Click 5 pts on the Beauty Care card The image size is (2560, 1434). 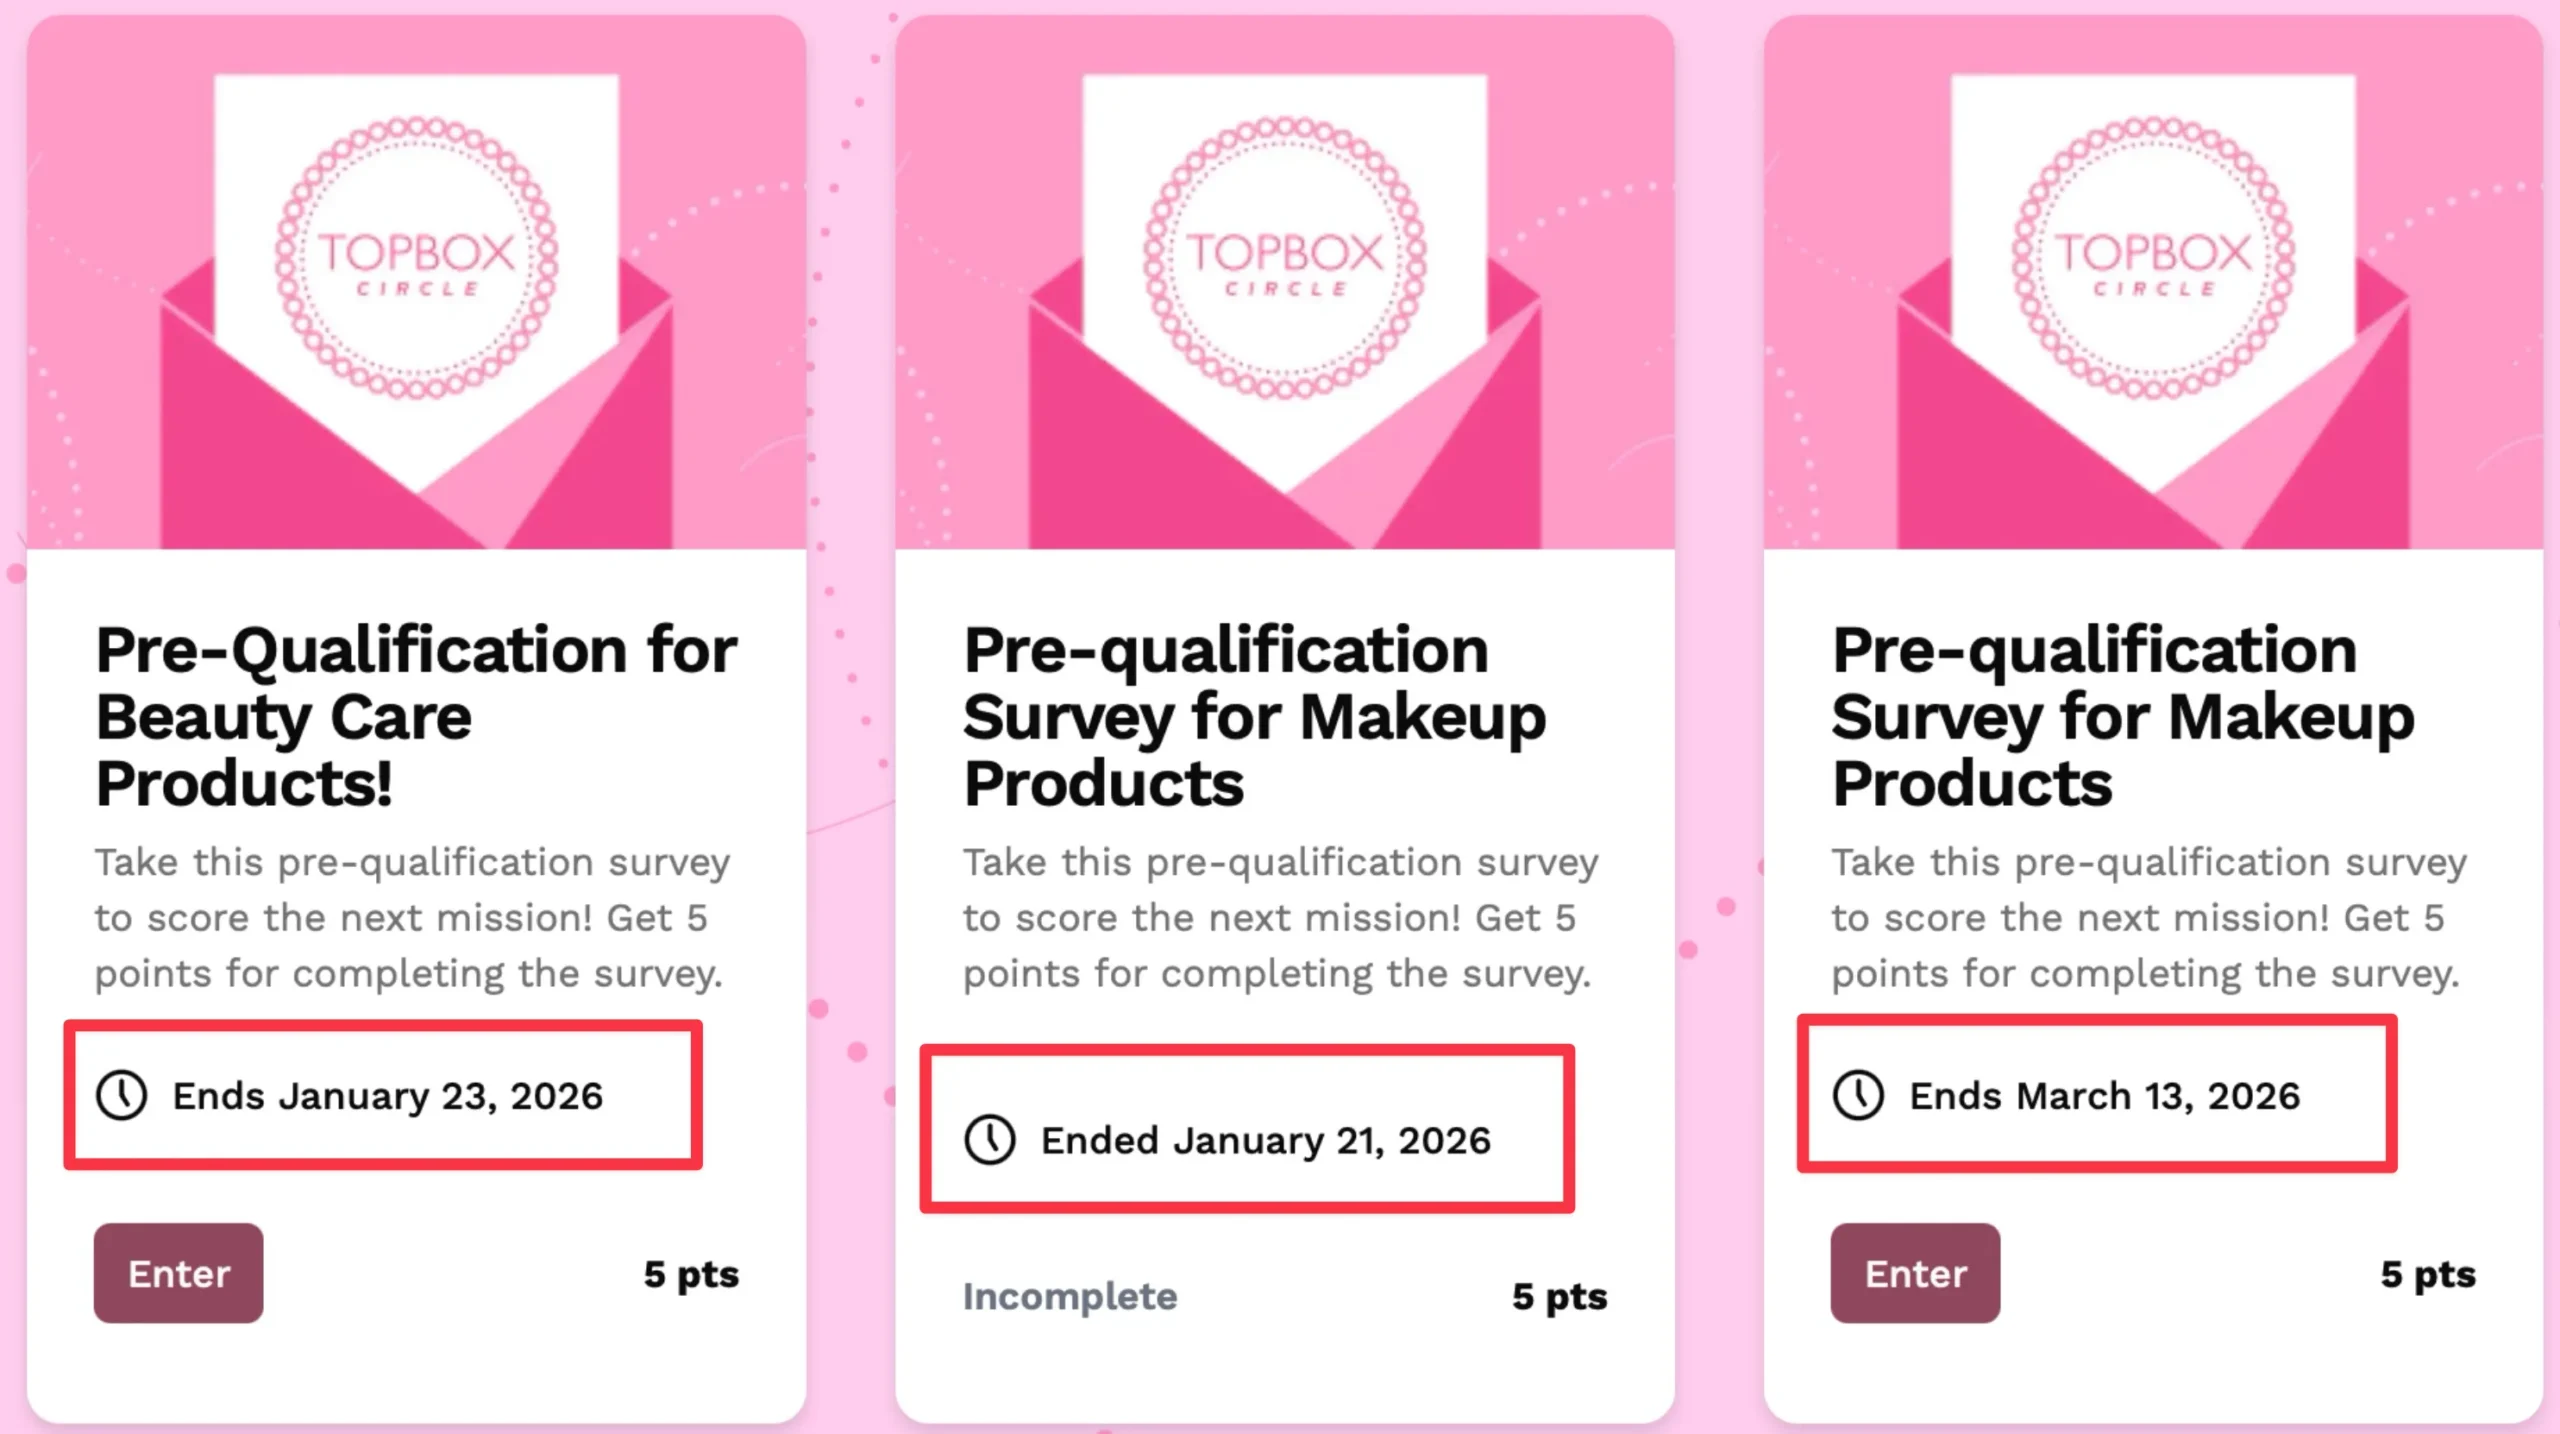point(691,1274)
